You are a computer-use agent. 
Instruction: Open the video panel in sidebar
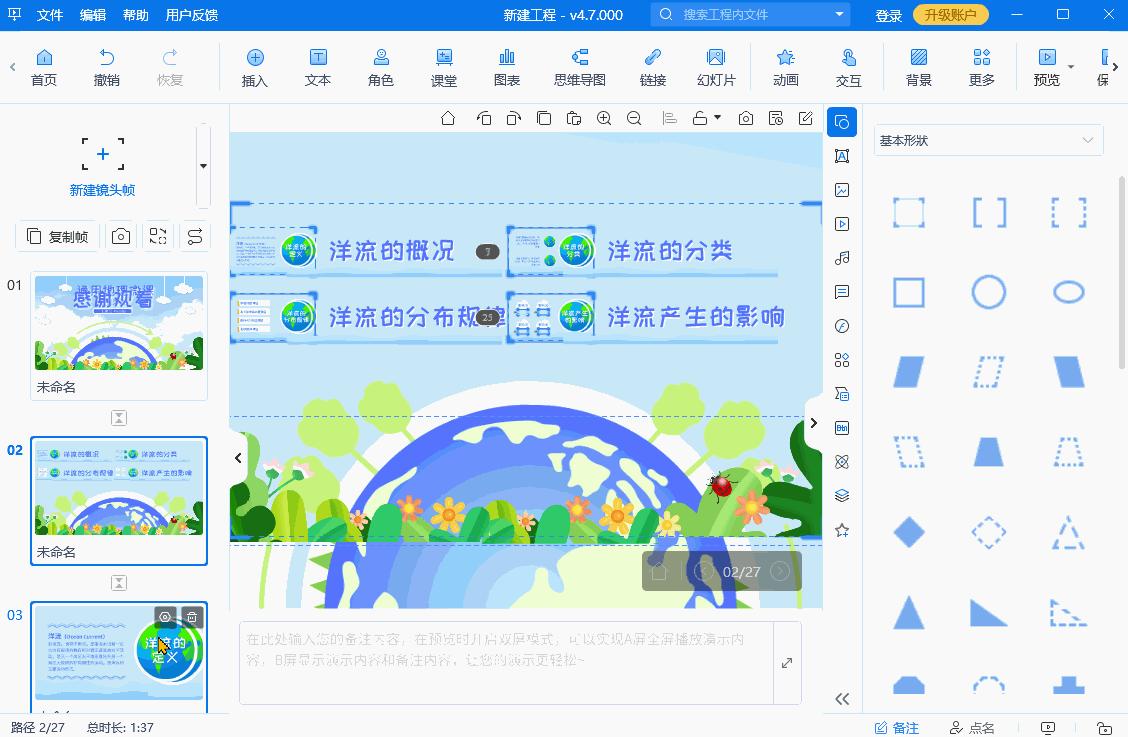[842, 223]
